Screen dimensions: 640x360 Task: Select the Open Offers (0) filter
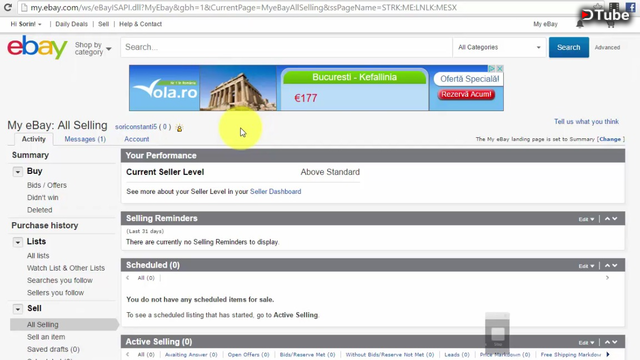click(x=248, y=355)
